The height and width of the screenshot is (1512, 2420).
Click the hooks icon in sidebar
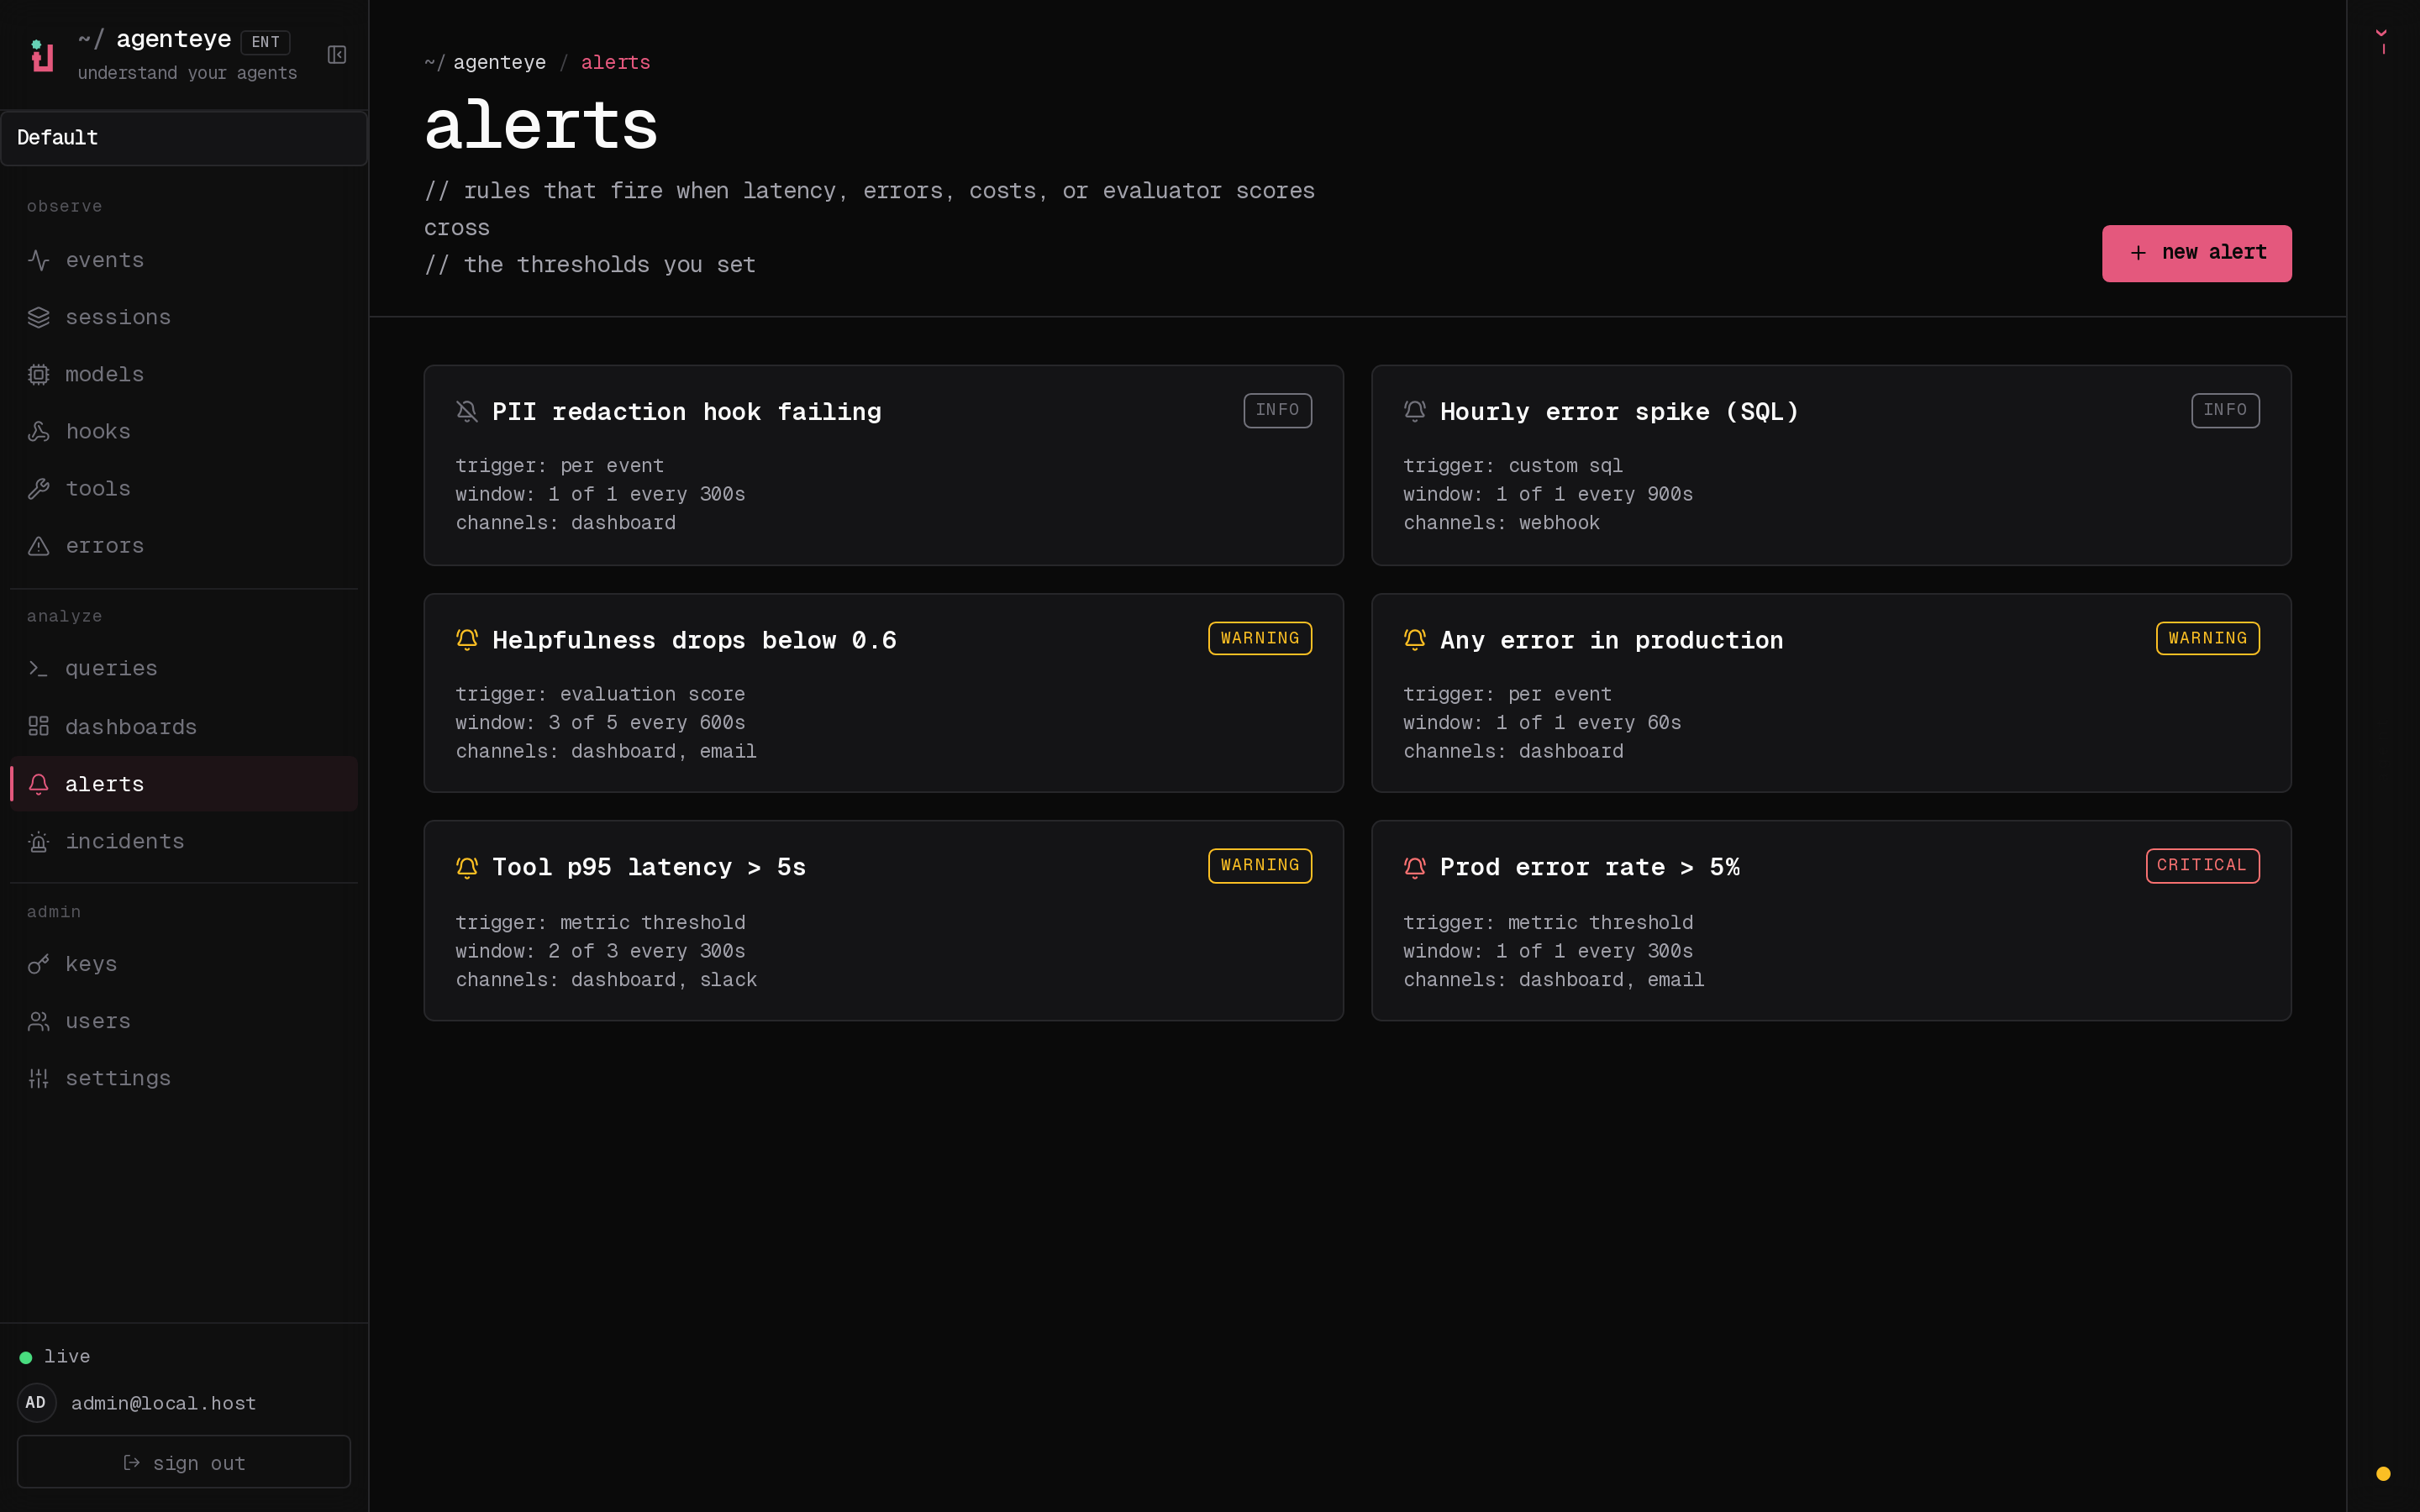pyautogui.click(x=39, y=431)
